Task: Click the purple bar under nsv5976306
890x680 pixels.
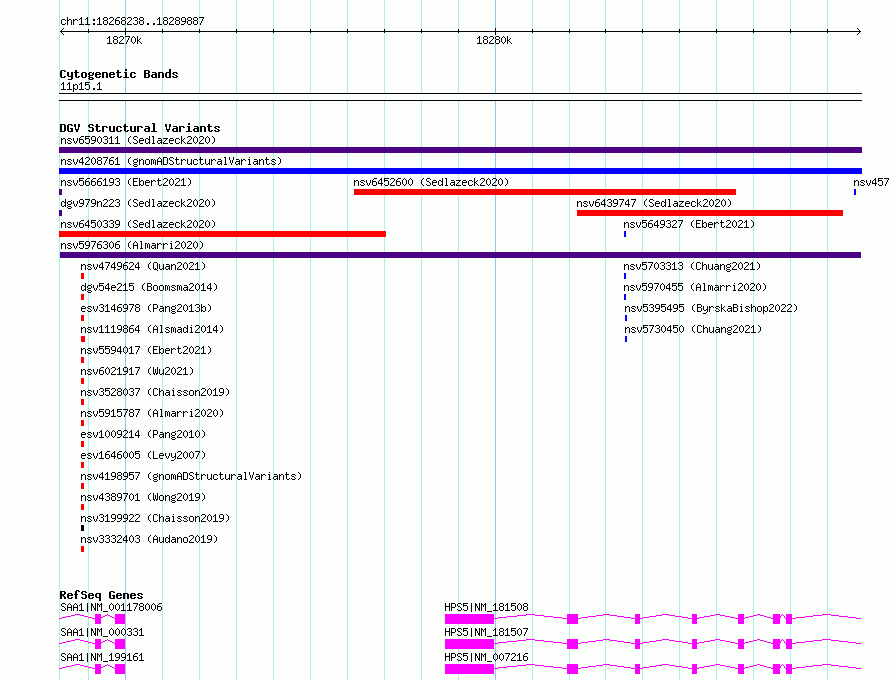Action: click(x=460, y=255)
